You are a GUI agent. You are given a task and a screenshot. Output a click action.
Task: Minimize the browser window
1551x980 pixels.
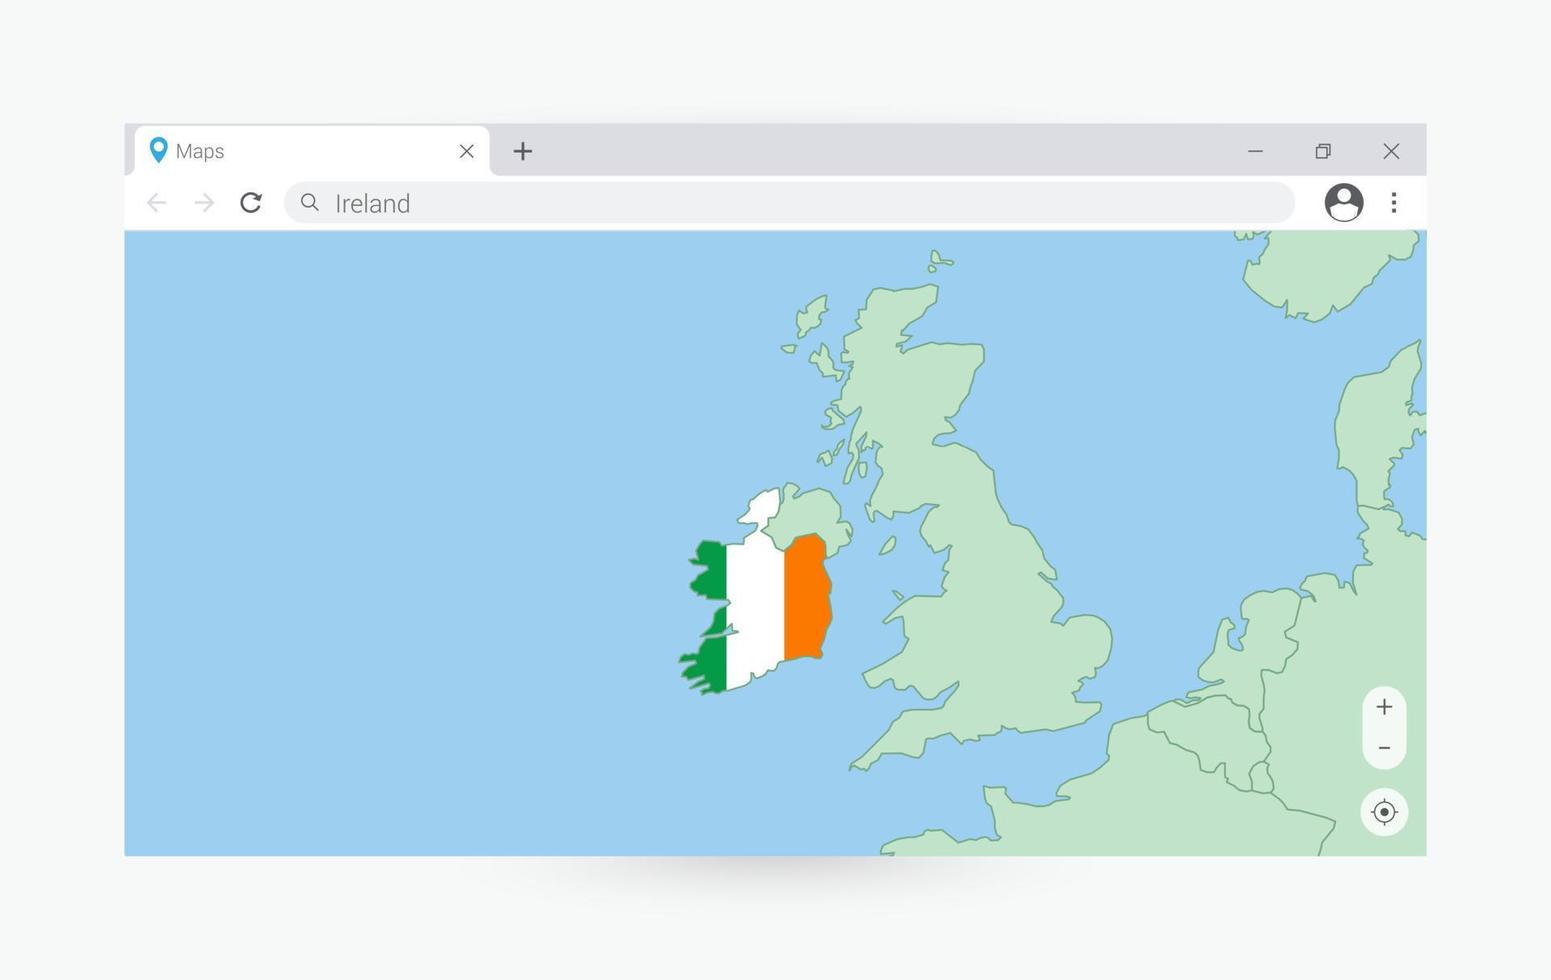1255,151
